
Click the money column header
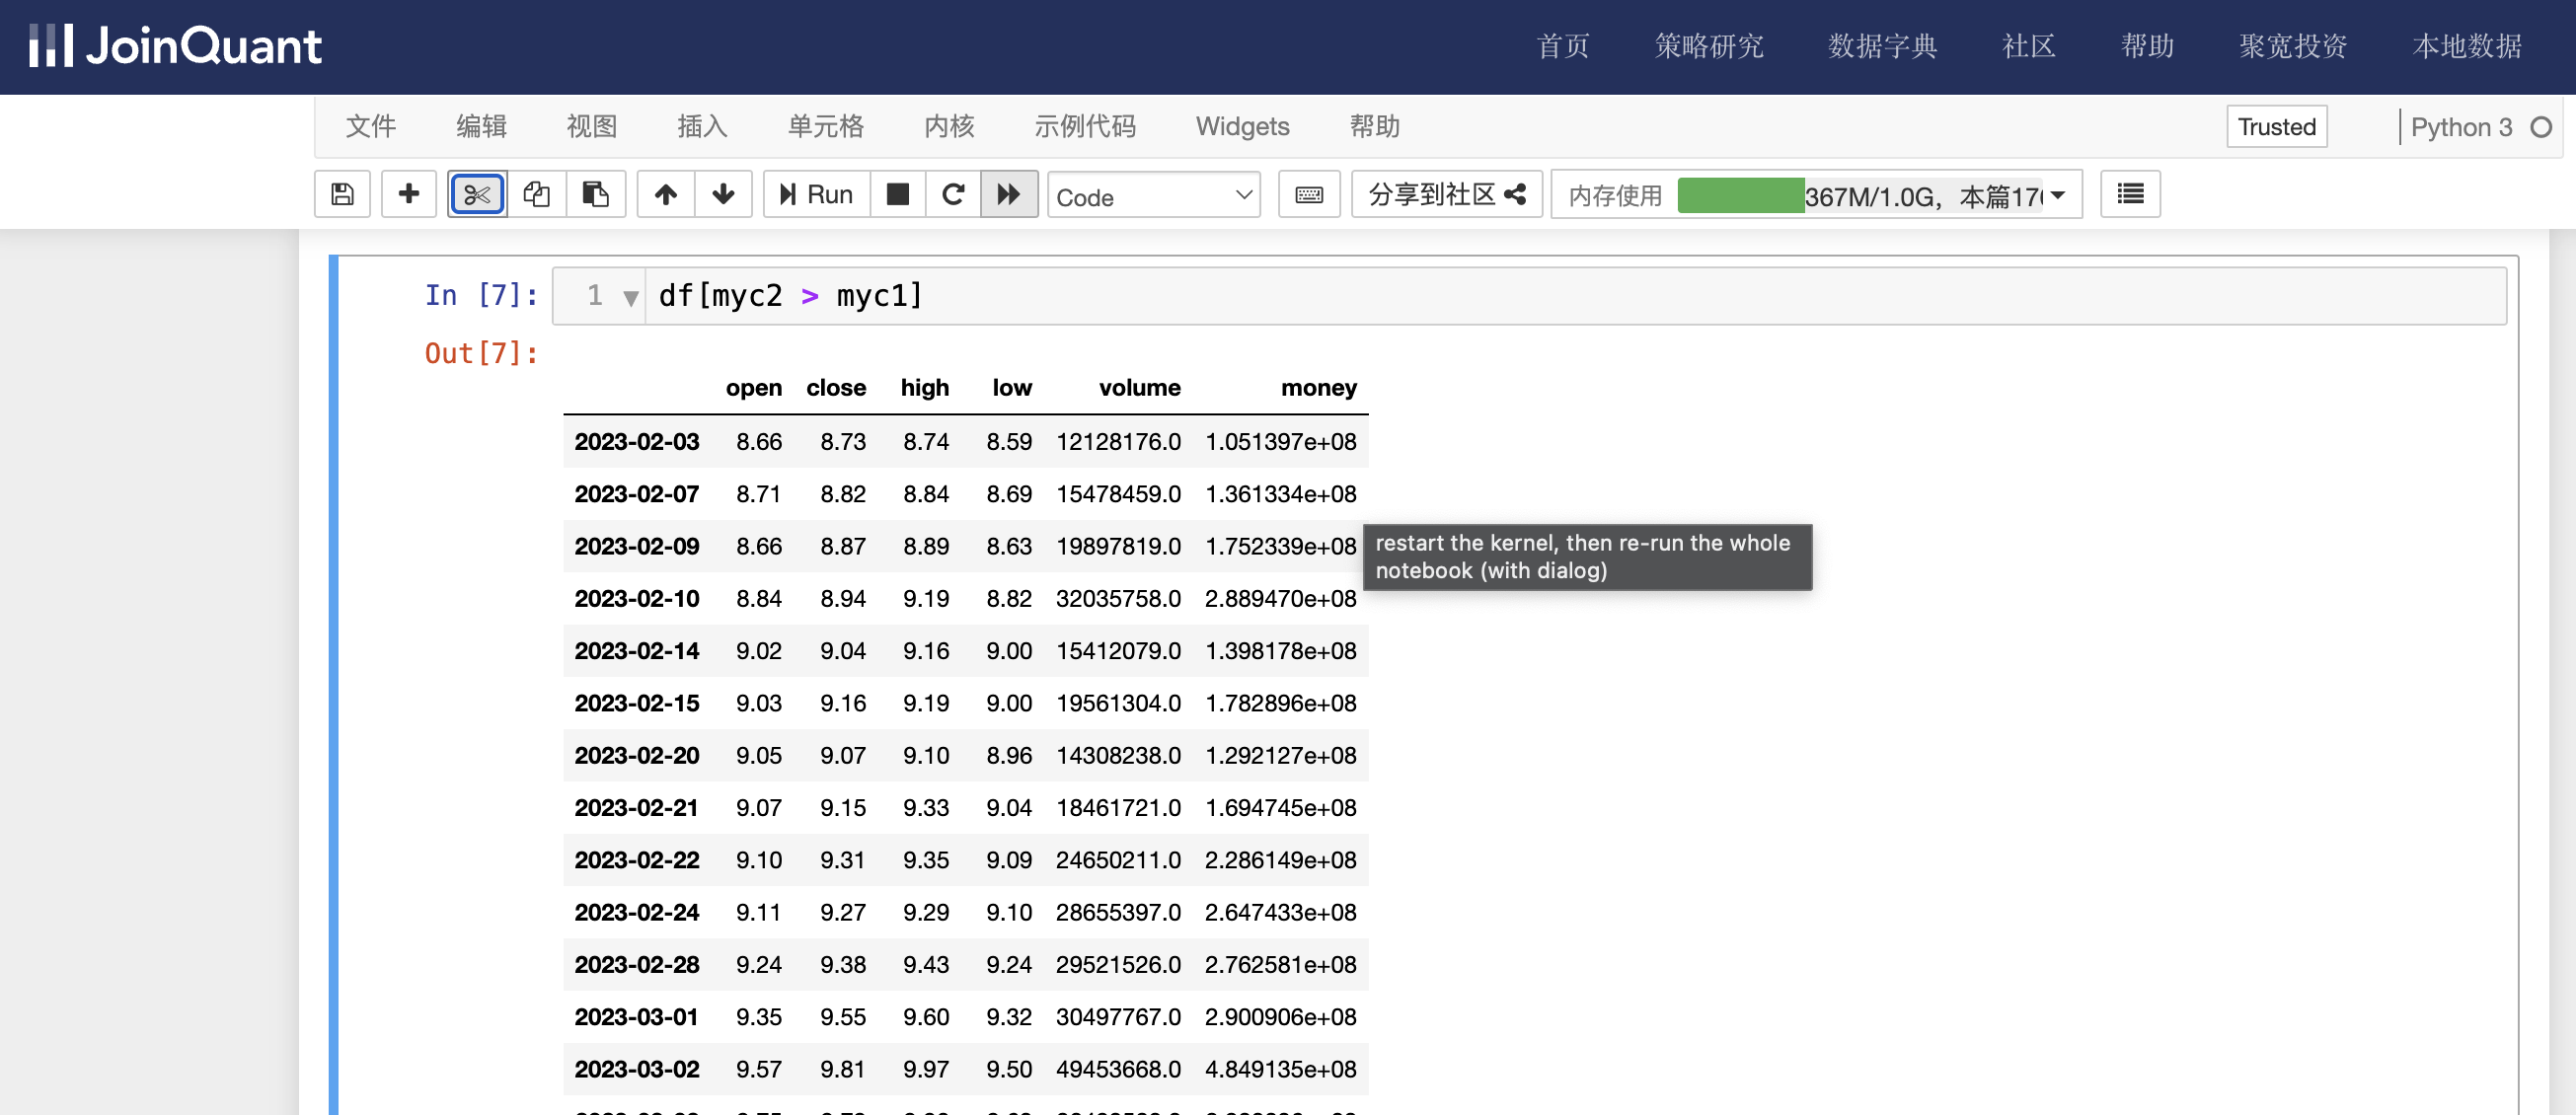click(1318, 388)
